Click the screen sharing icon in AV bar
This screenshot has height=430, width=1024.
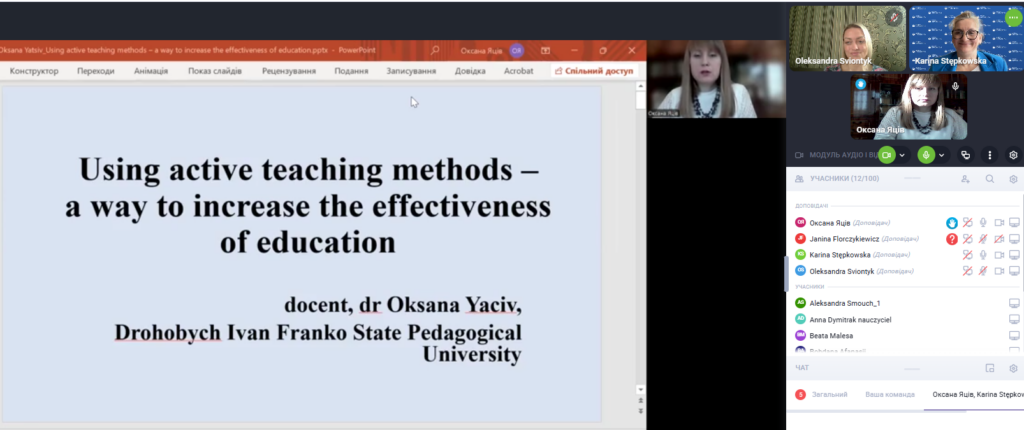click(965, 155)
